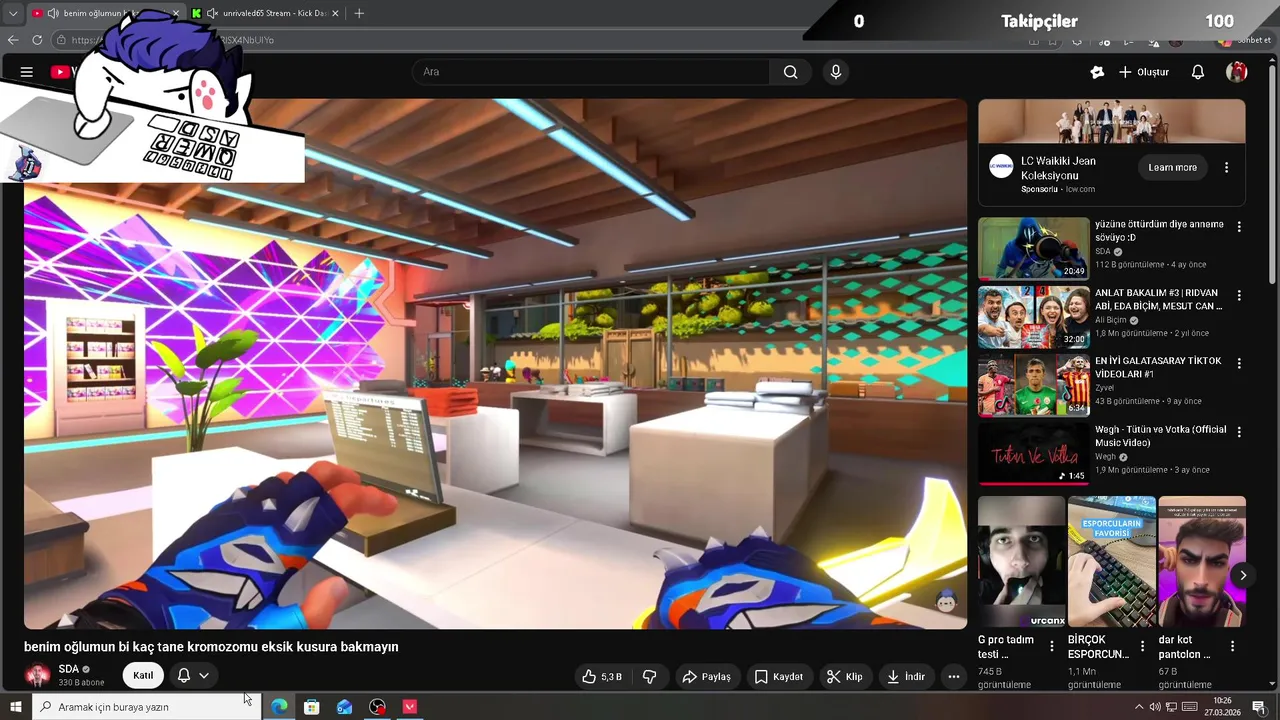Open the ANLAT BAKALIM #3 thumbnail

coord(1033,316)
